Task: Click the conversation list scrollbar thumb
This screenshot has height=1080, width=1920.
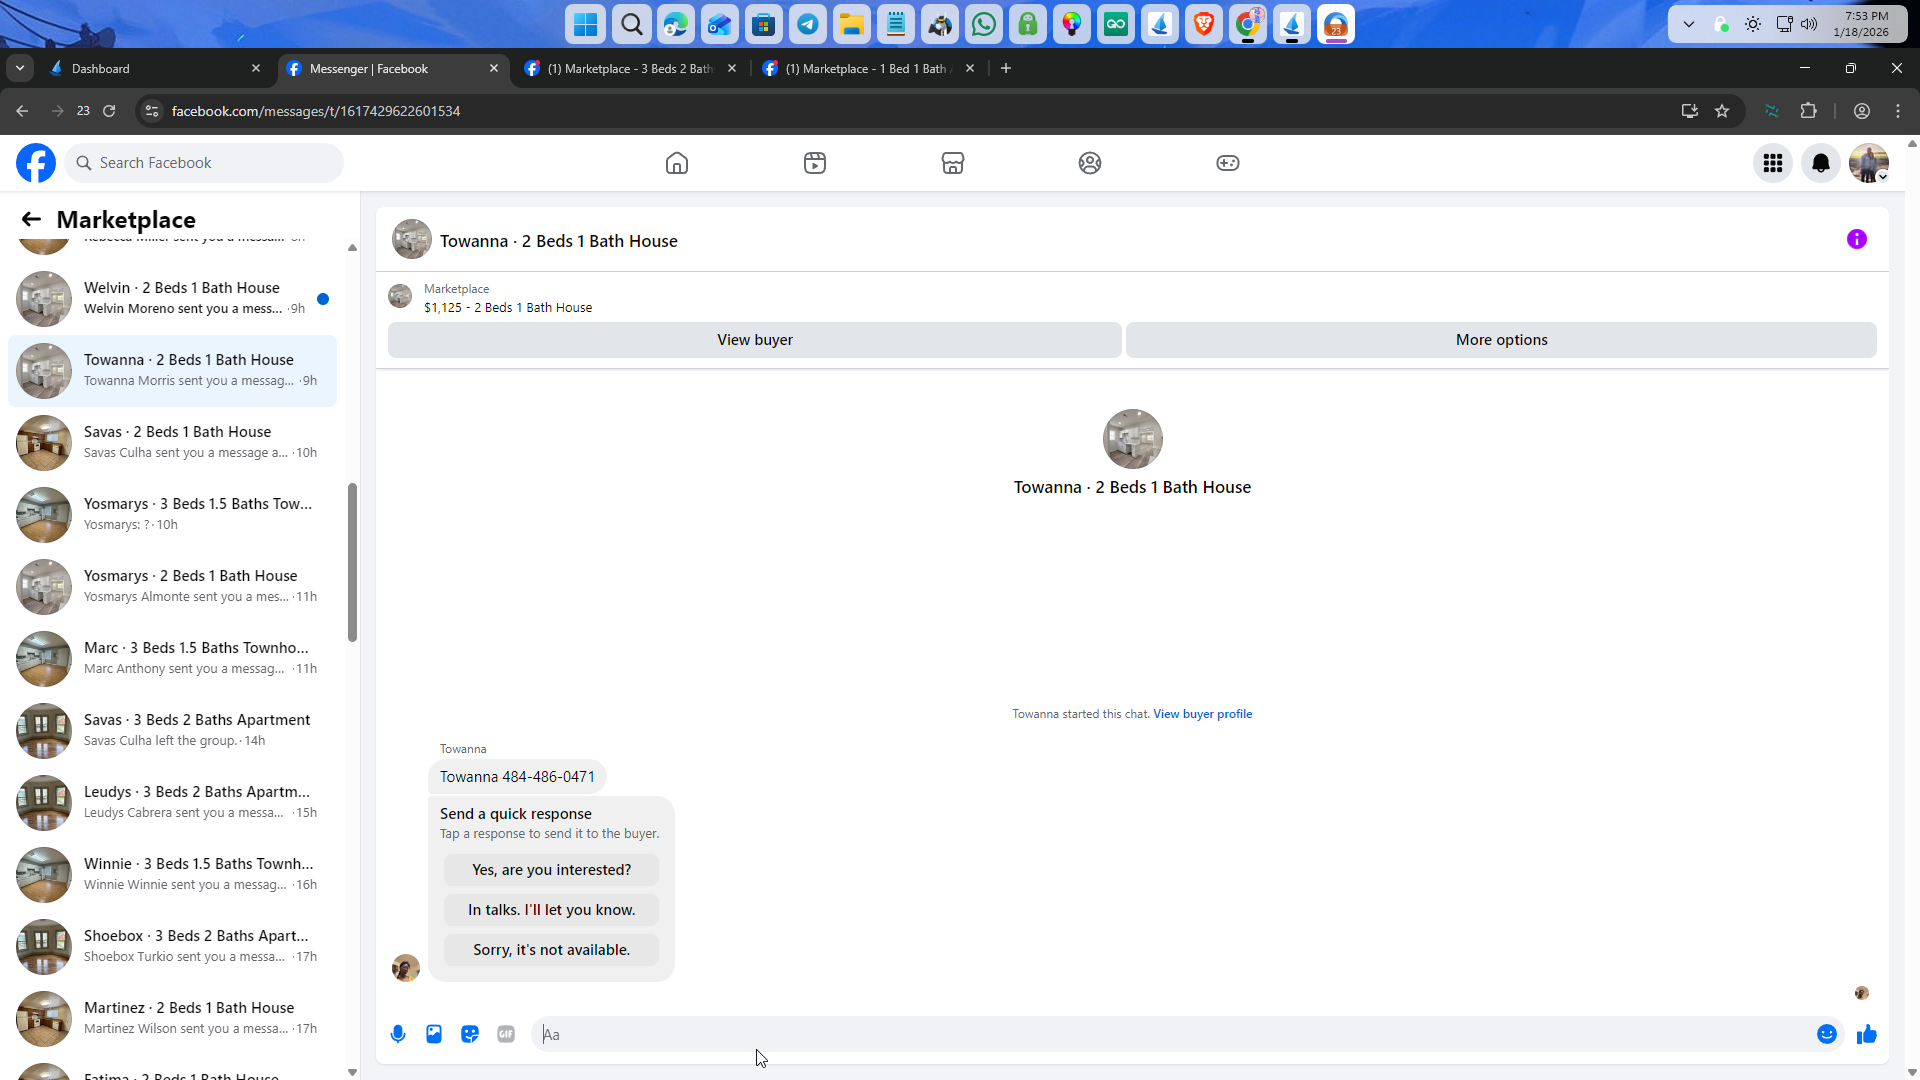Action: (x=352, y=562)
